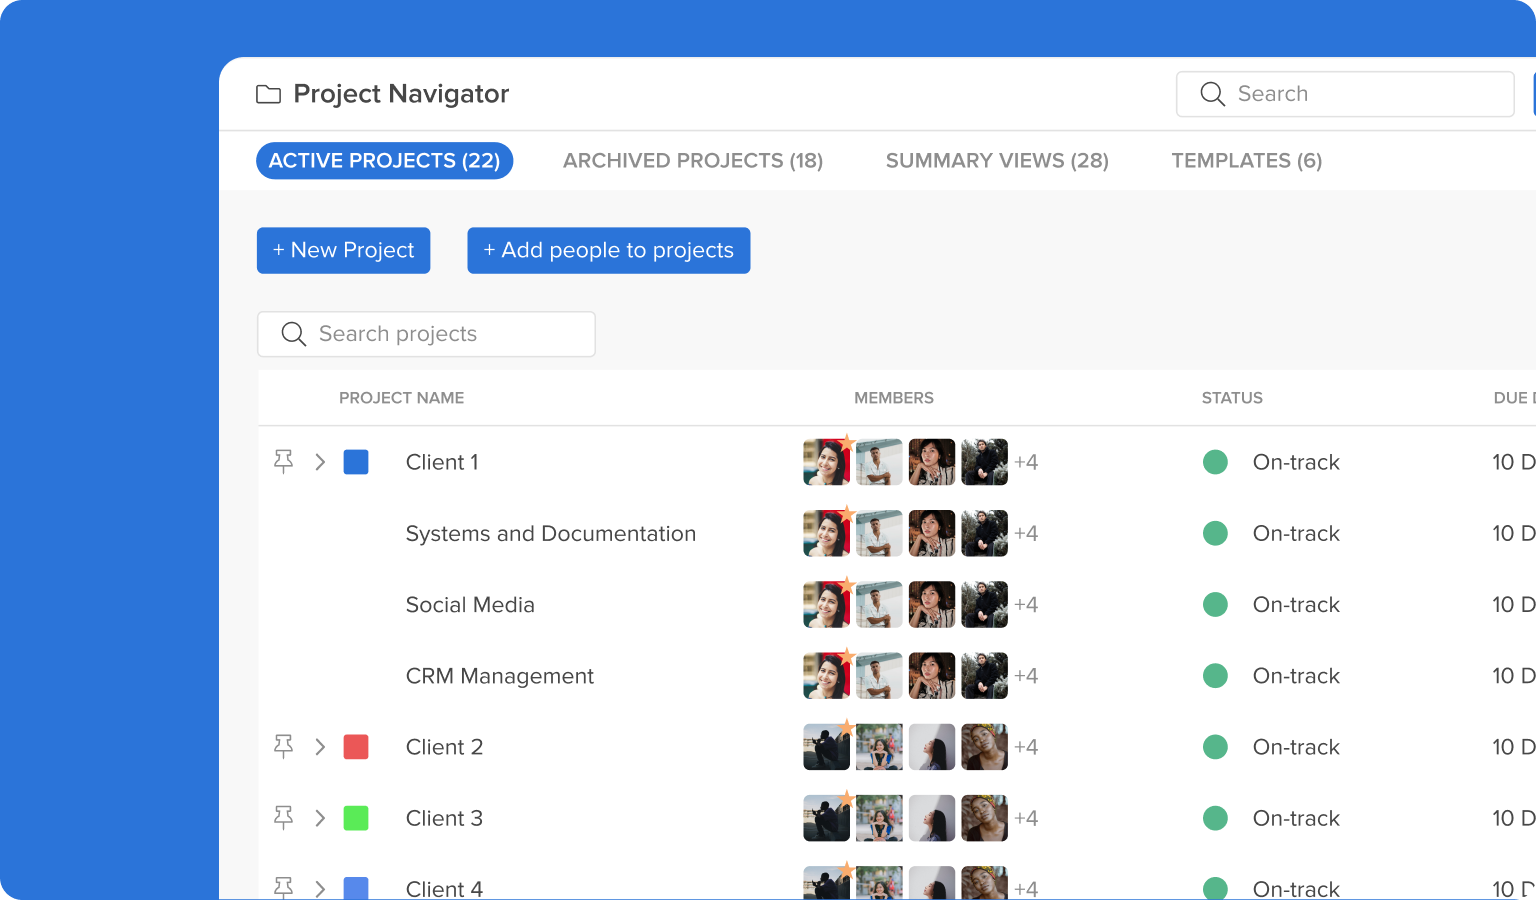Viewport: 1537px width, 901px height.
Task: Click the Project Navigator folder icon
Action: coord(268,94)
